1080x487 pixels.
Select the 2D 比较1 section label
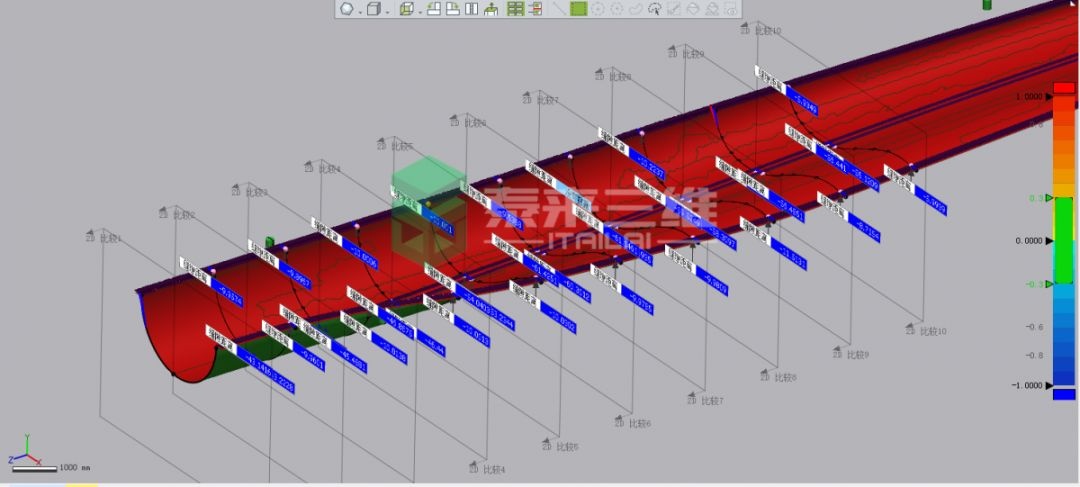click(103, 238)
